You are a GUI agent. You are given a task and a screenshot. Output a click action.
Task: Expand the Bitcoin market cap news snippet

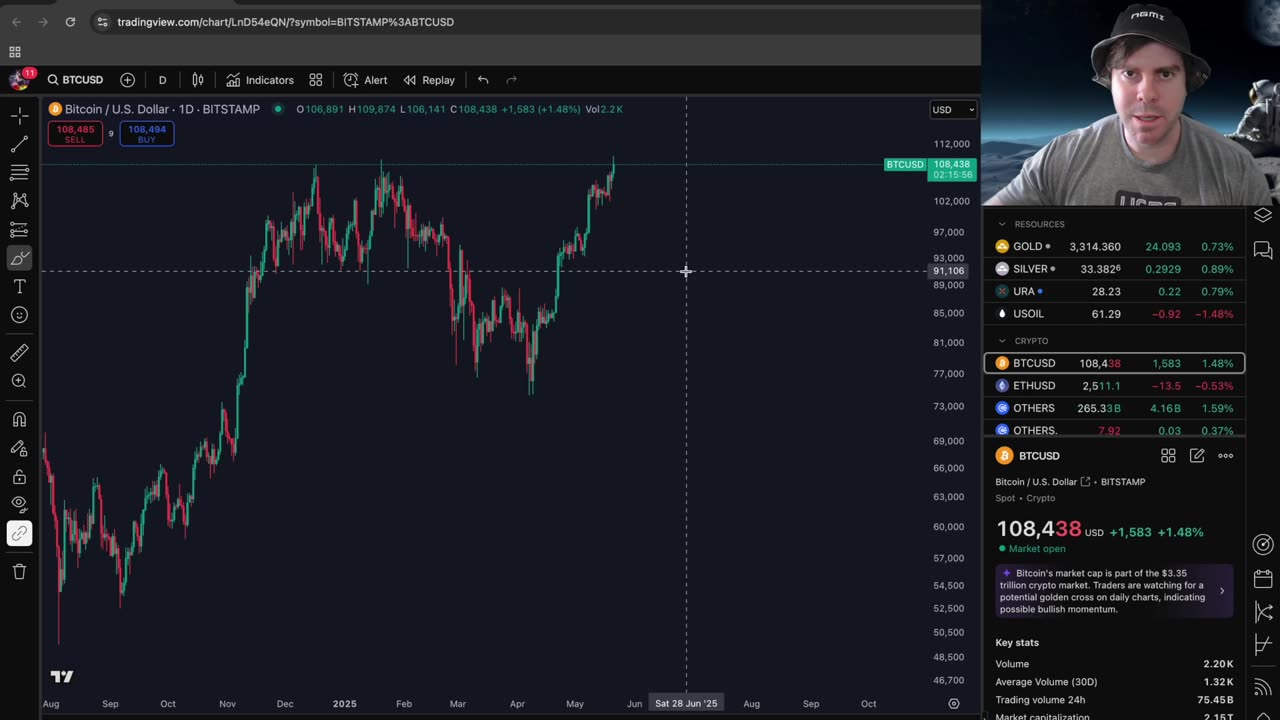(x=1114, y=591)
